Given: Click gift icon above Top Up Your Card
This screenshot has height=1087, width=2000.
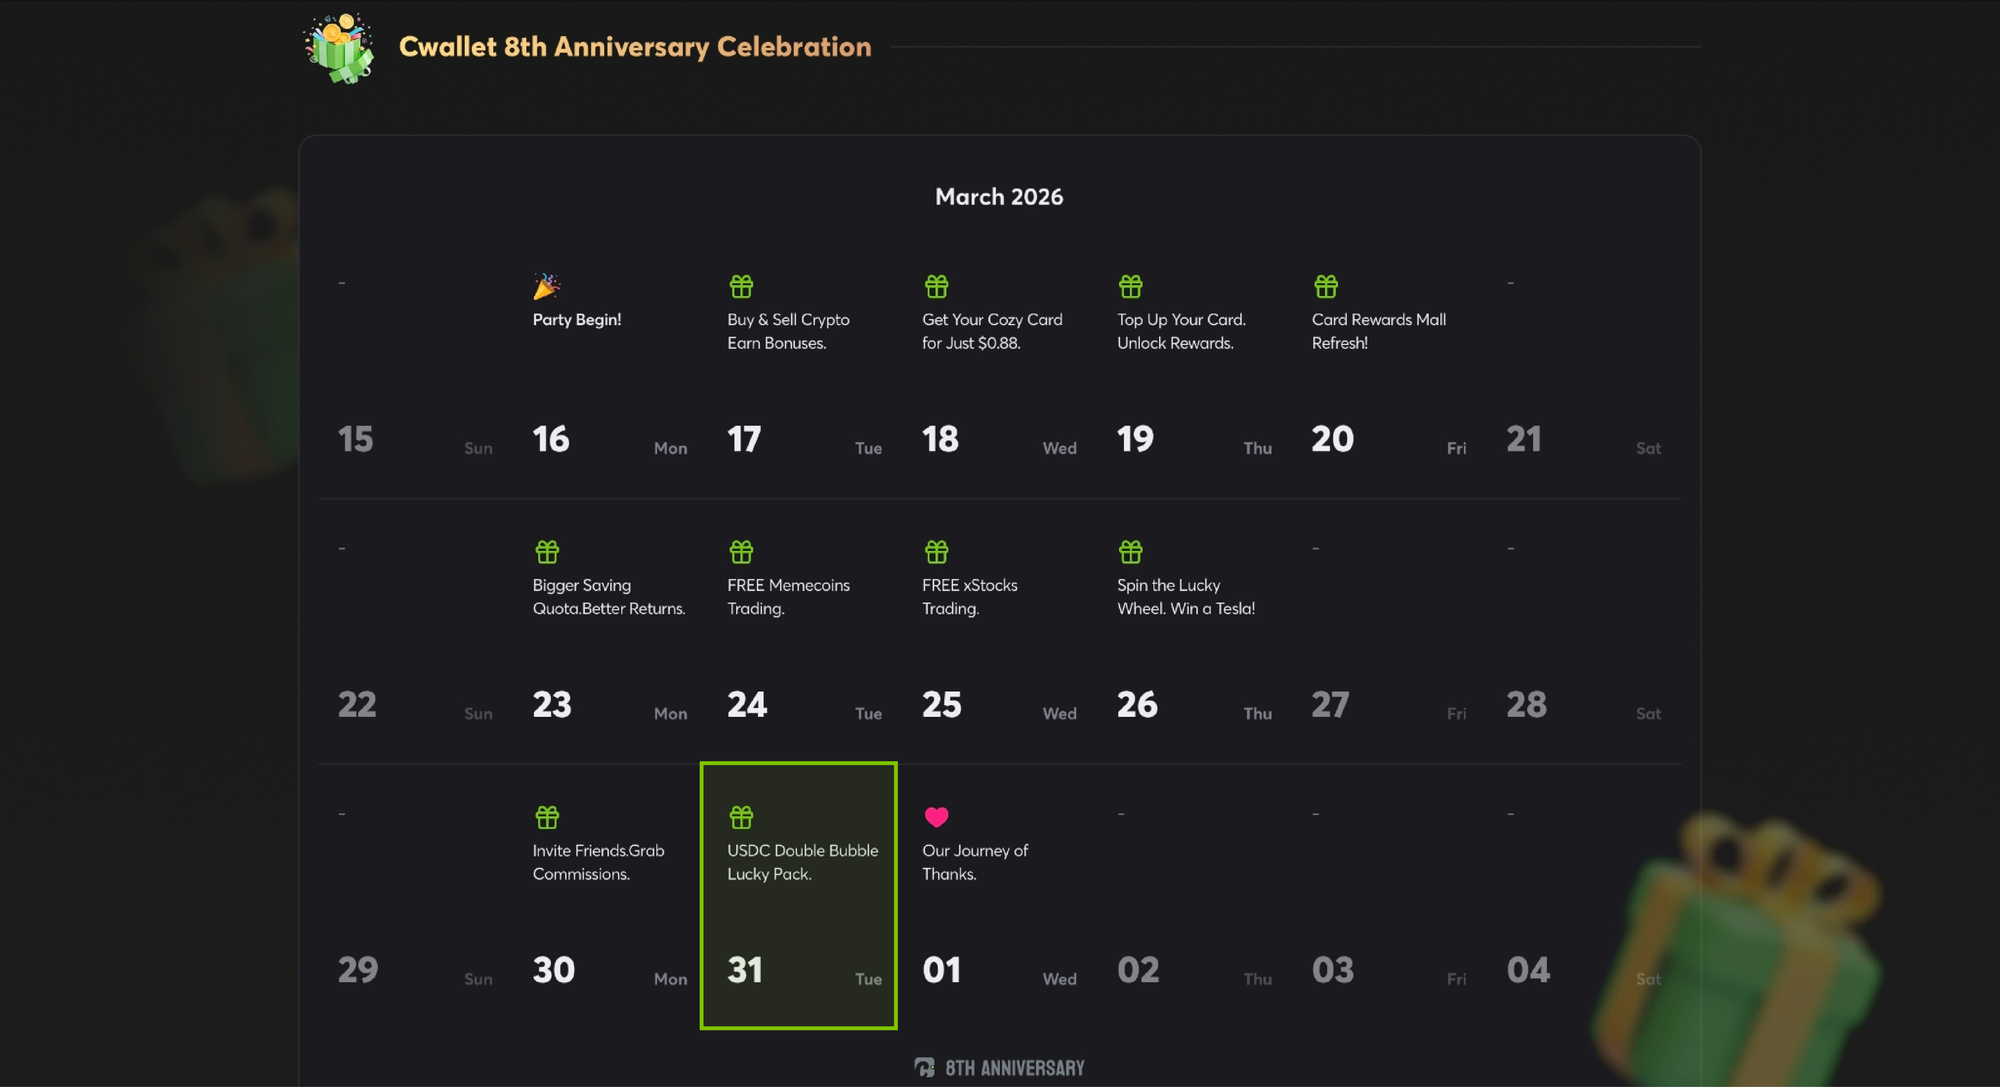Looking at the screenshot, I should (x=1130, y=287).
